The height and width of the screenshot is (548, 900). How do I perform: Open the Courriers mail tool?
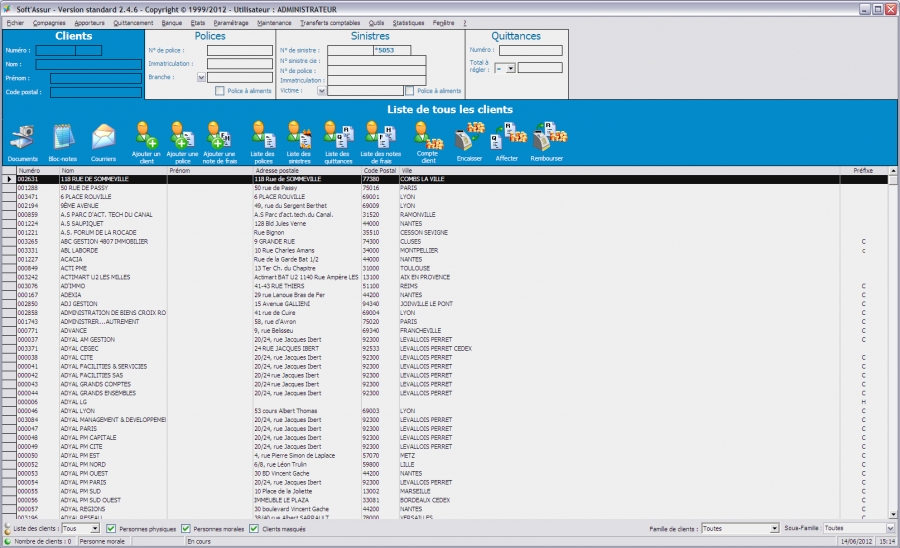pyautogui.click(x=103, y=138)
